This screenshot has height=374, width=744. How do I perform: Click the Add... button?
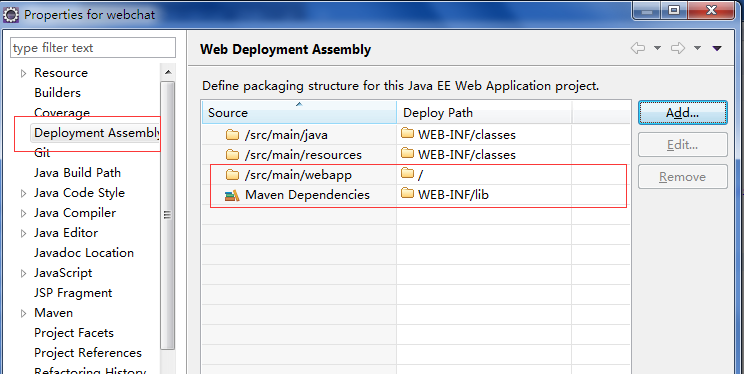coord(682,112)
